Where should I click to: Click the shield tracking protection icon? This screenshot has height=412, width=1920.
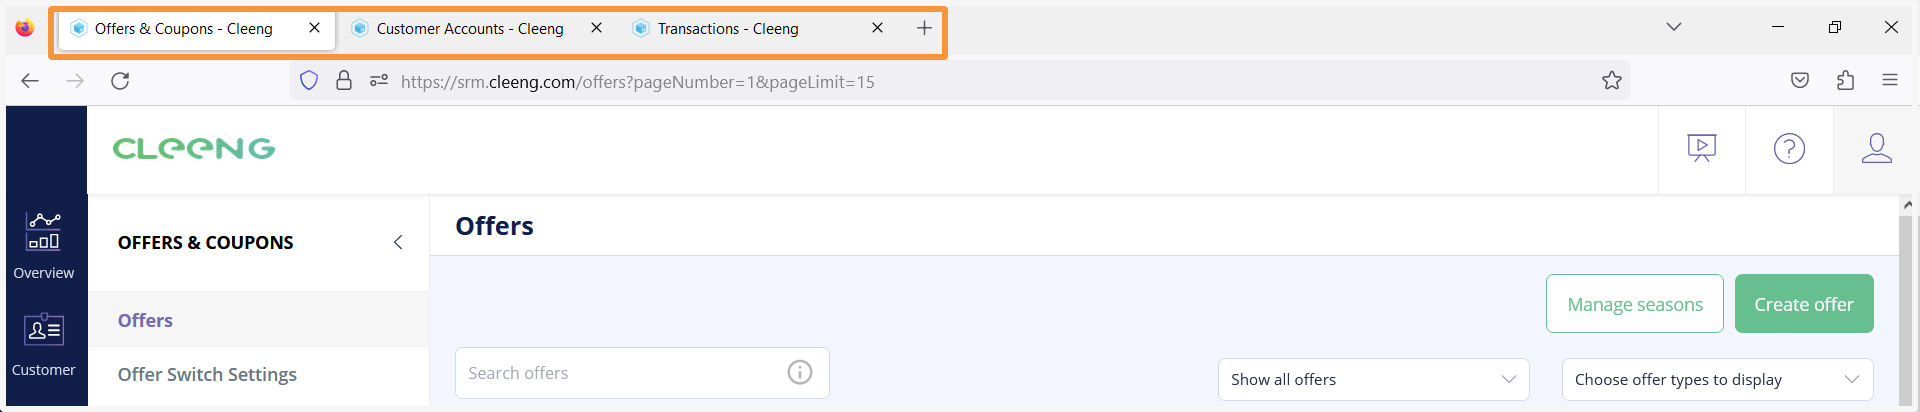(x=309, y=81)
